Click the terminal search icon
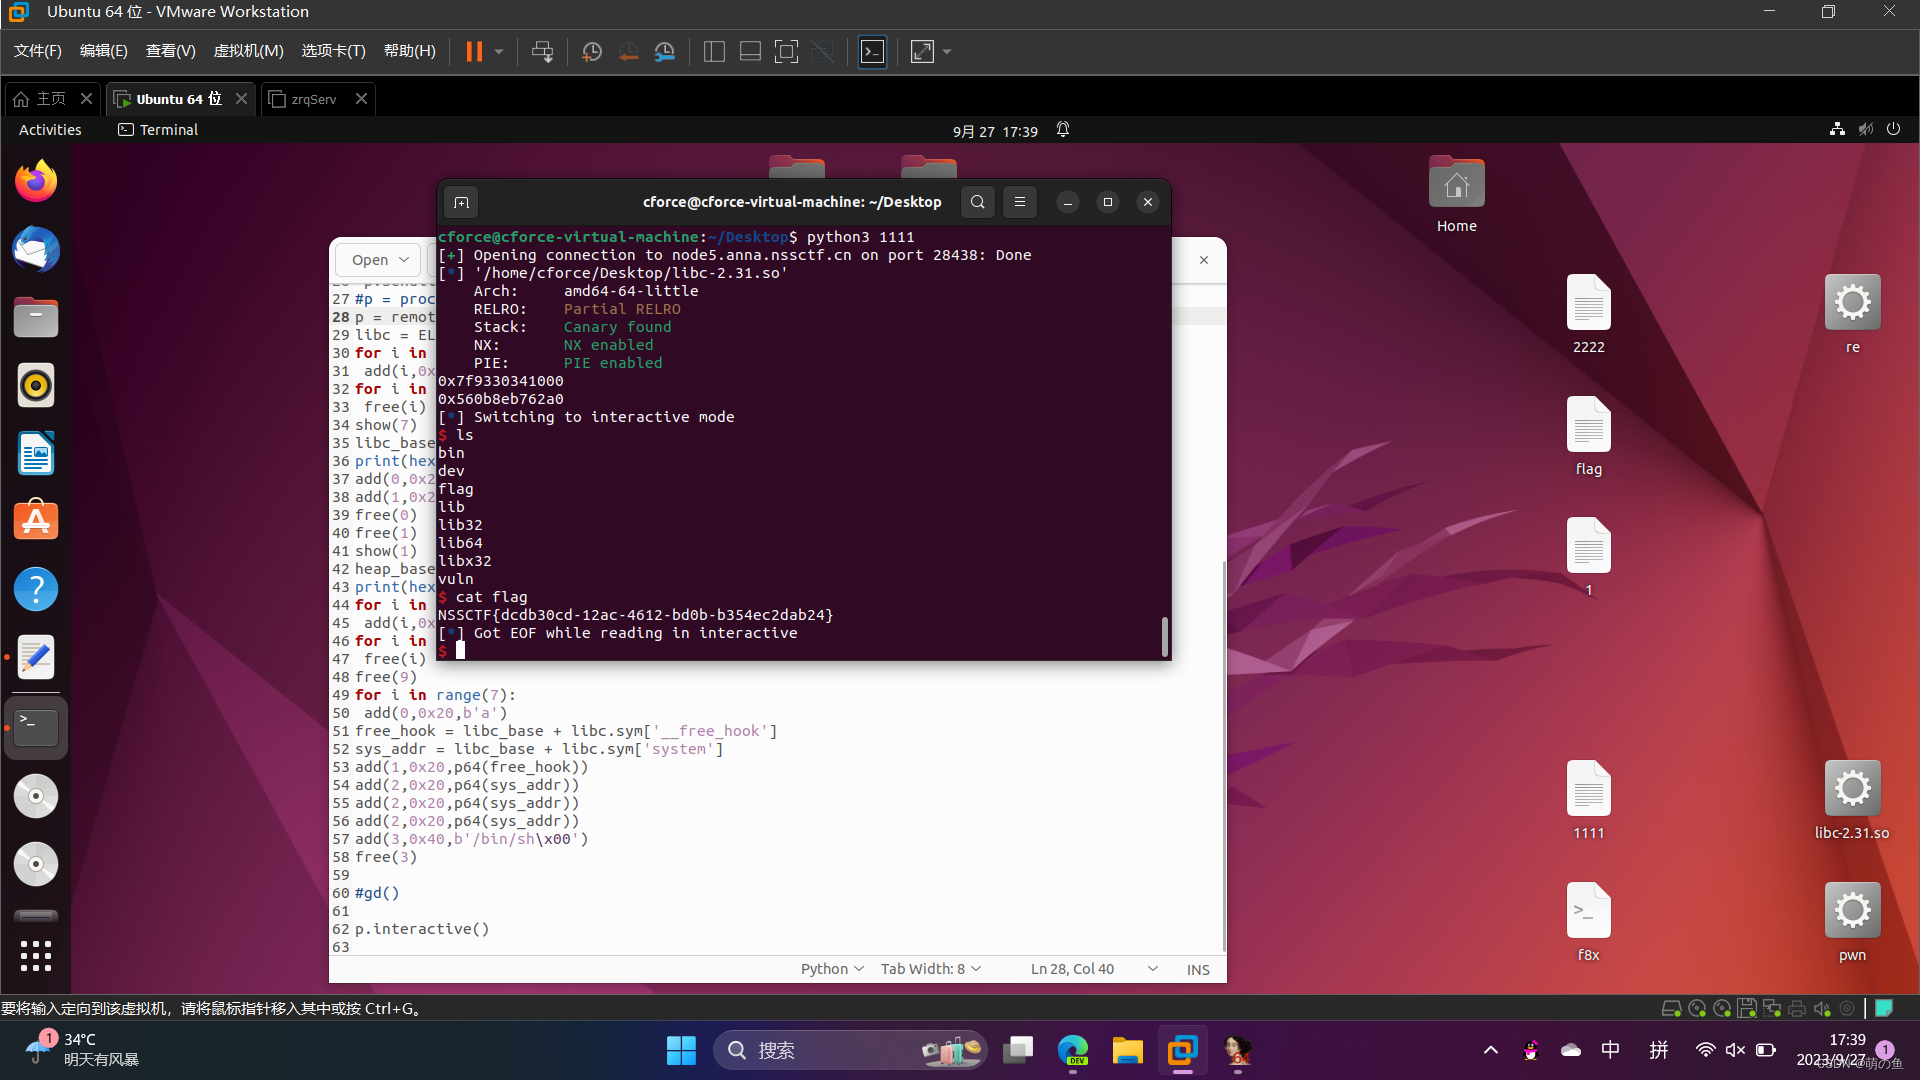 [x=978, y=202]
